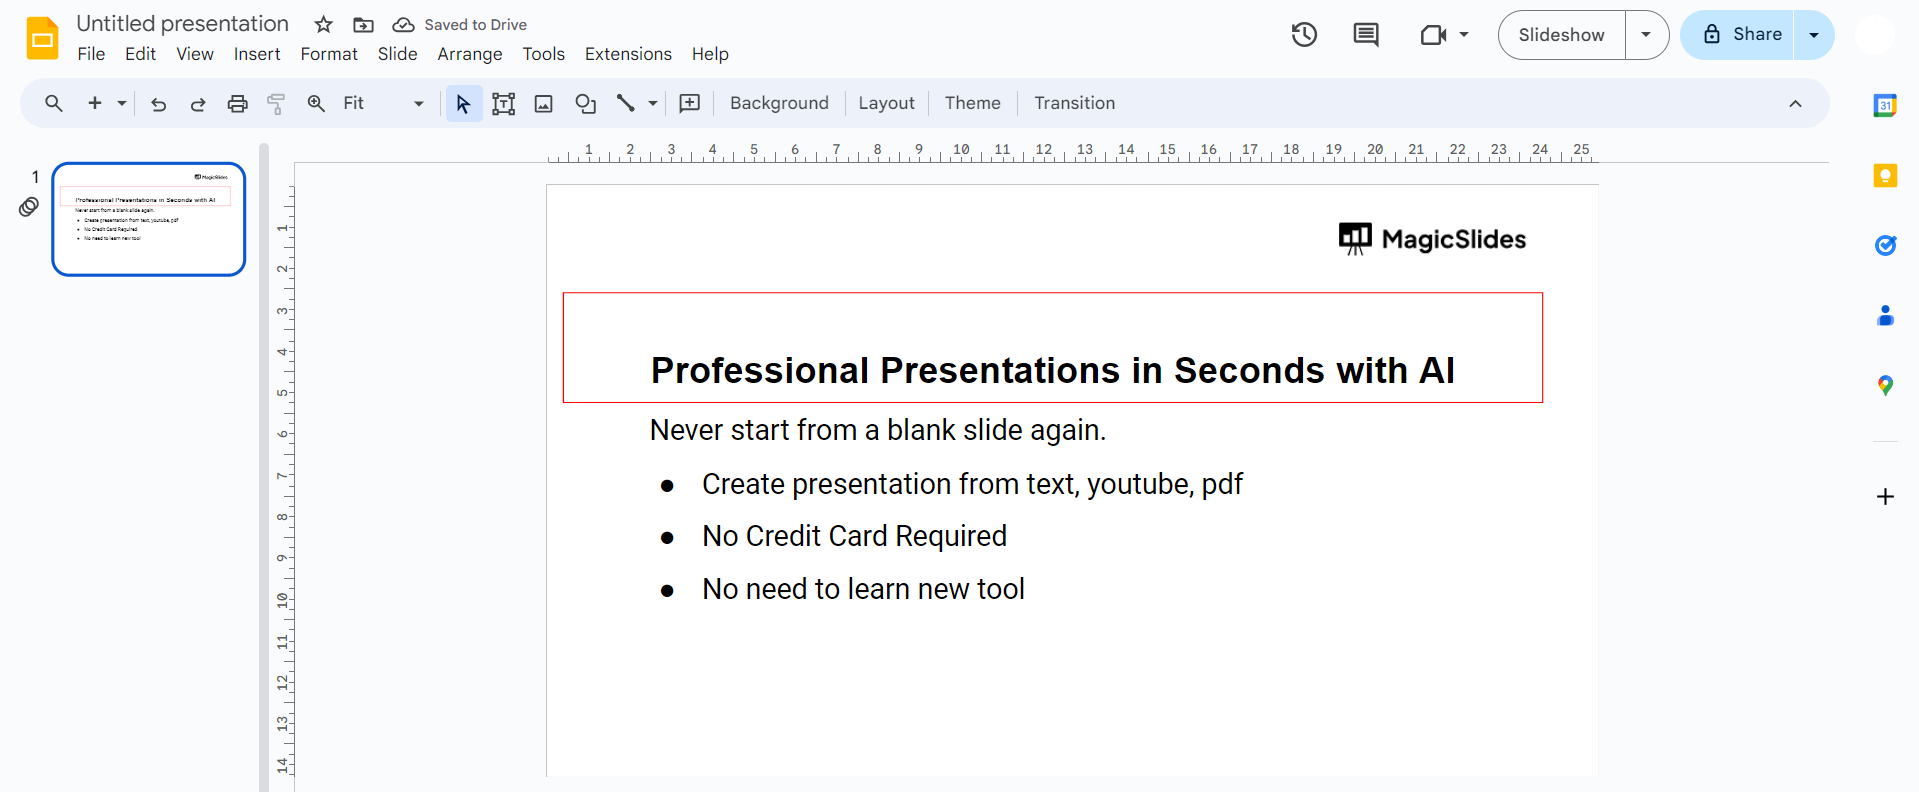The width and height of the screenshot is (1919, 792).
Task: Open the Theme panel
Action: tap(972, 103)
